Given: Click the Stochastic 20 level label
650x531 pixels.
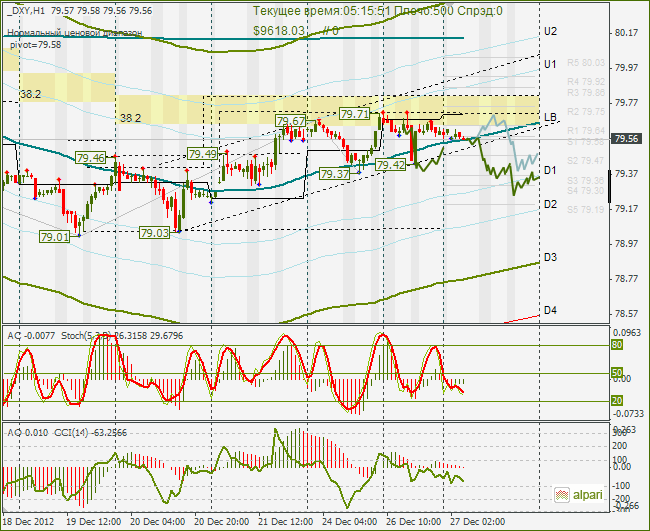Looking at the screenshot, I should 617,400.
